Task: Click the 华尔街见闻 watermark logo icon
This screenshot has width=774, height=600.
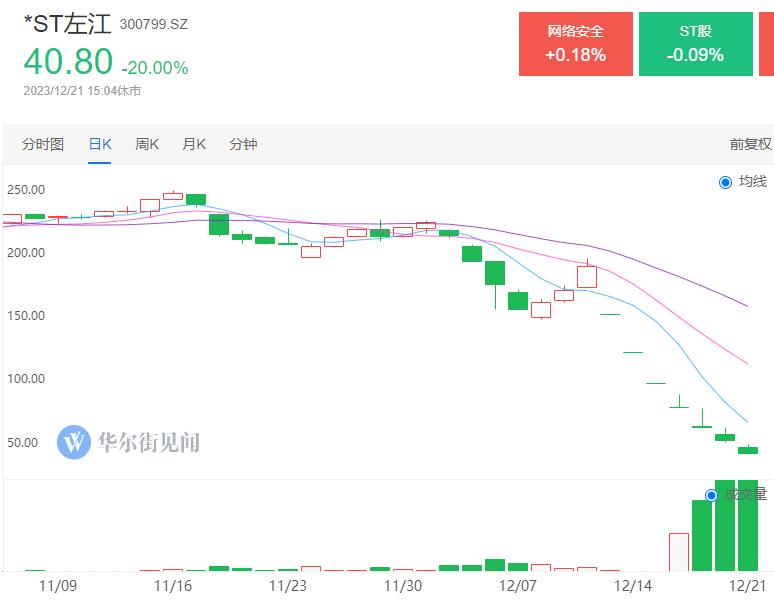Action: coord(74,442)
